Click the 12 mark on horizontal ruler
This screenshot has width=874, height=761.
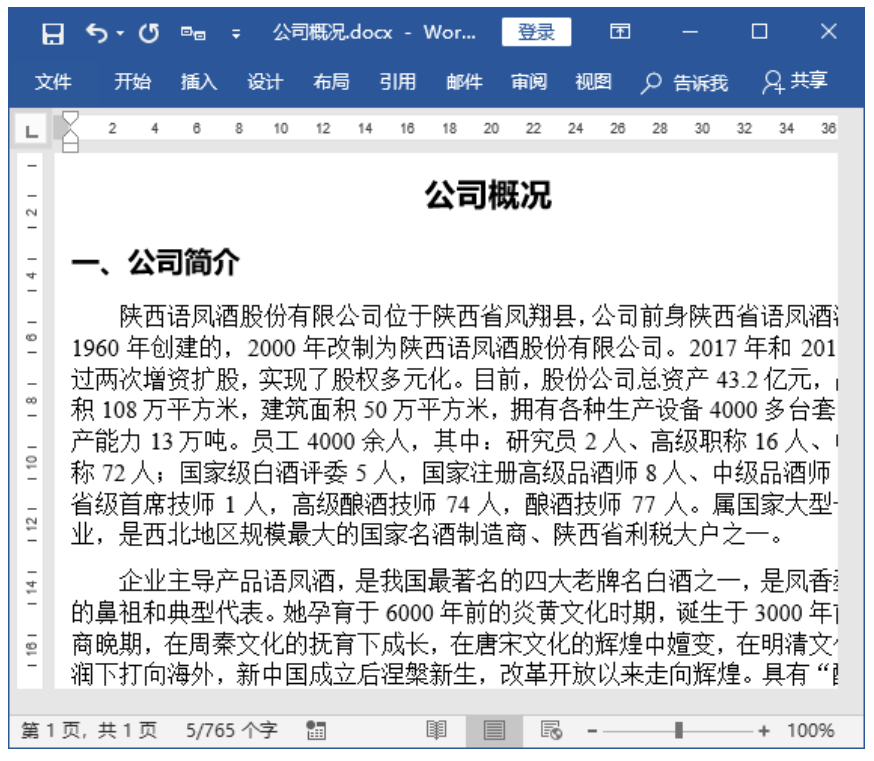(323, 129)
